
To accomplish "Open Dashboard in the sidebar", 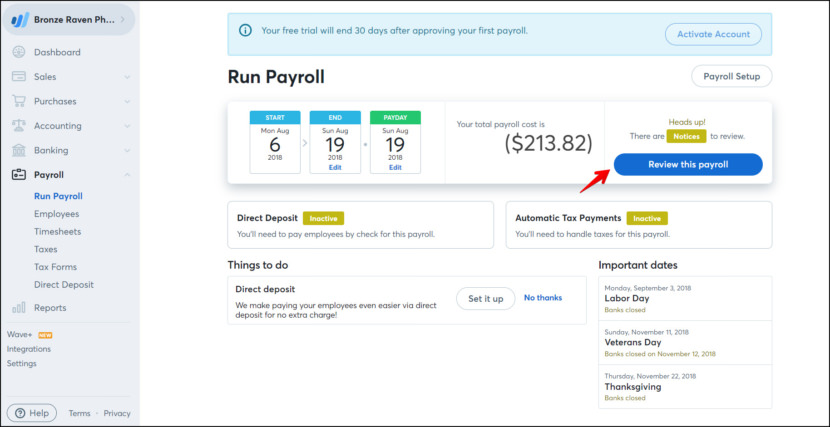I will [57, 52].
